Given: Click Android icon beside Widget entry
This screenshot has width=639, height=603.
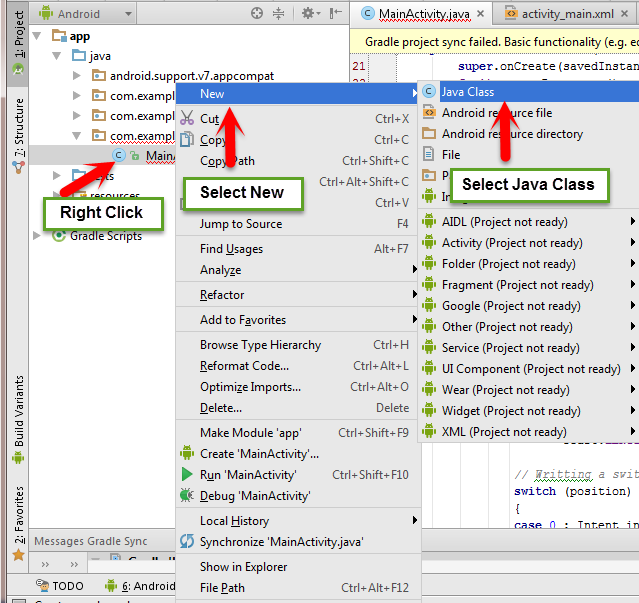Looking at the screenshot, I should [429, 410].
